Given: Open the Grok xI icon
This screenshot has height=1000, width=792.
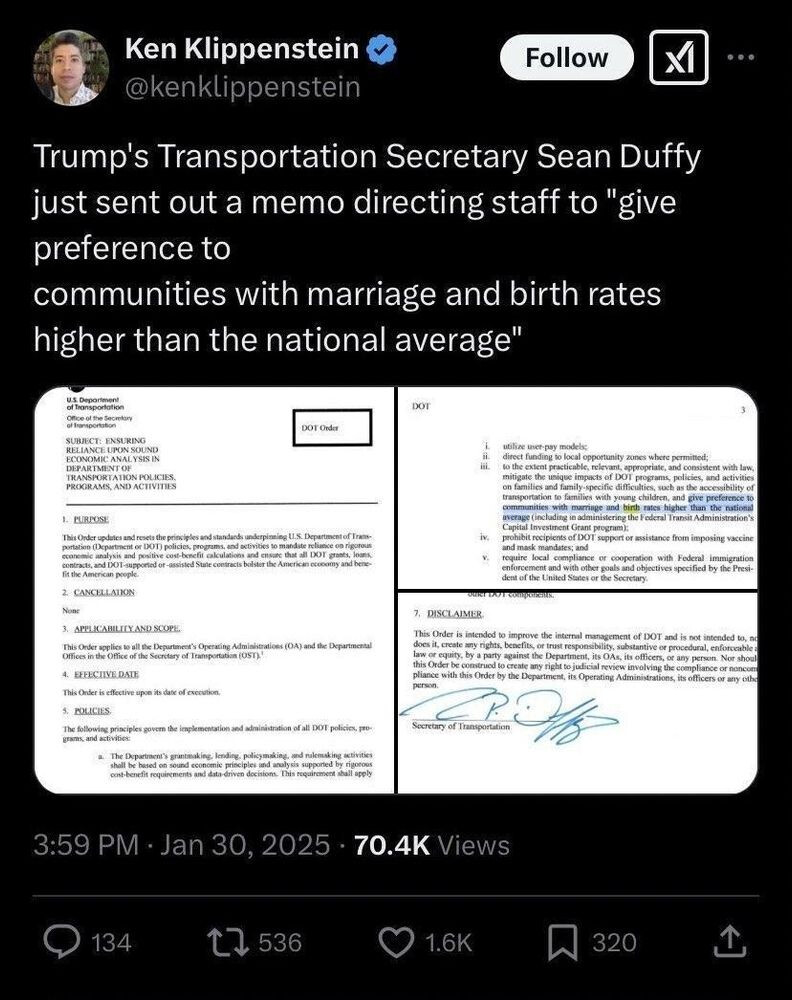Looking at the screenshot, I should 678,57.
